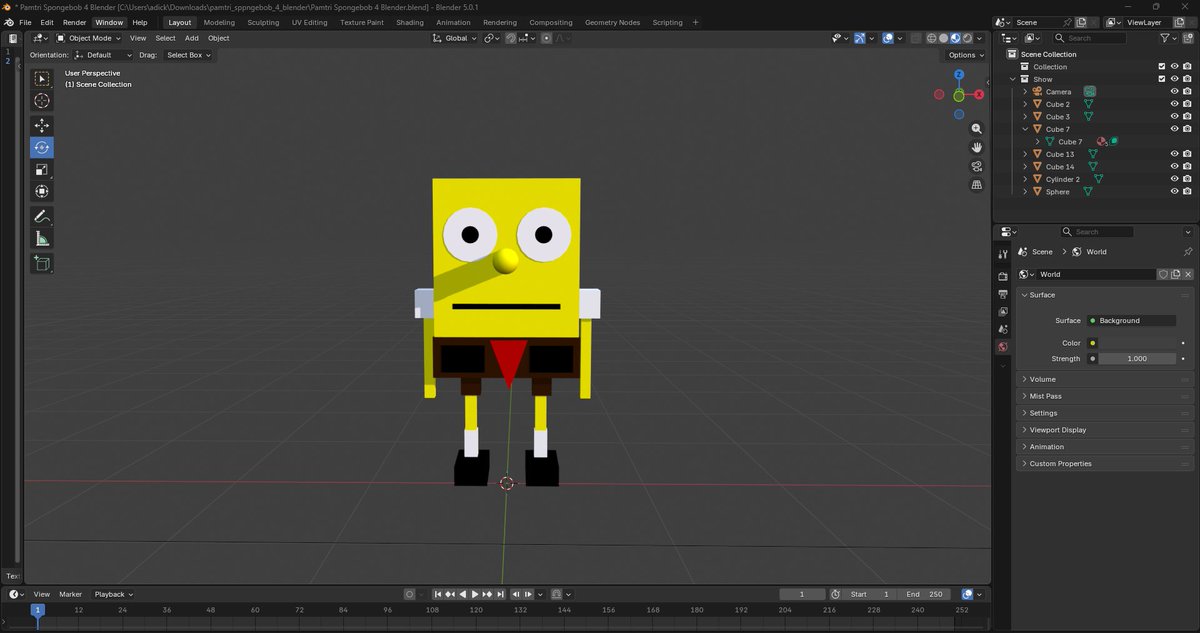Switch to the Shading workspace tab

tap(409, 22)
